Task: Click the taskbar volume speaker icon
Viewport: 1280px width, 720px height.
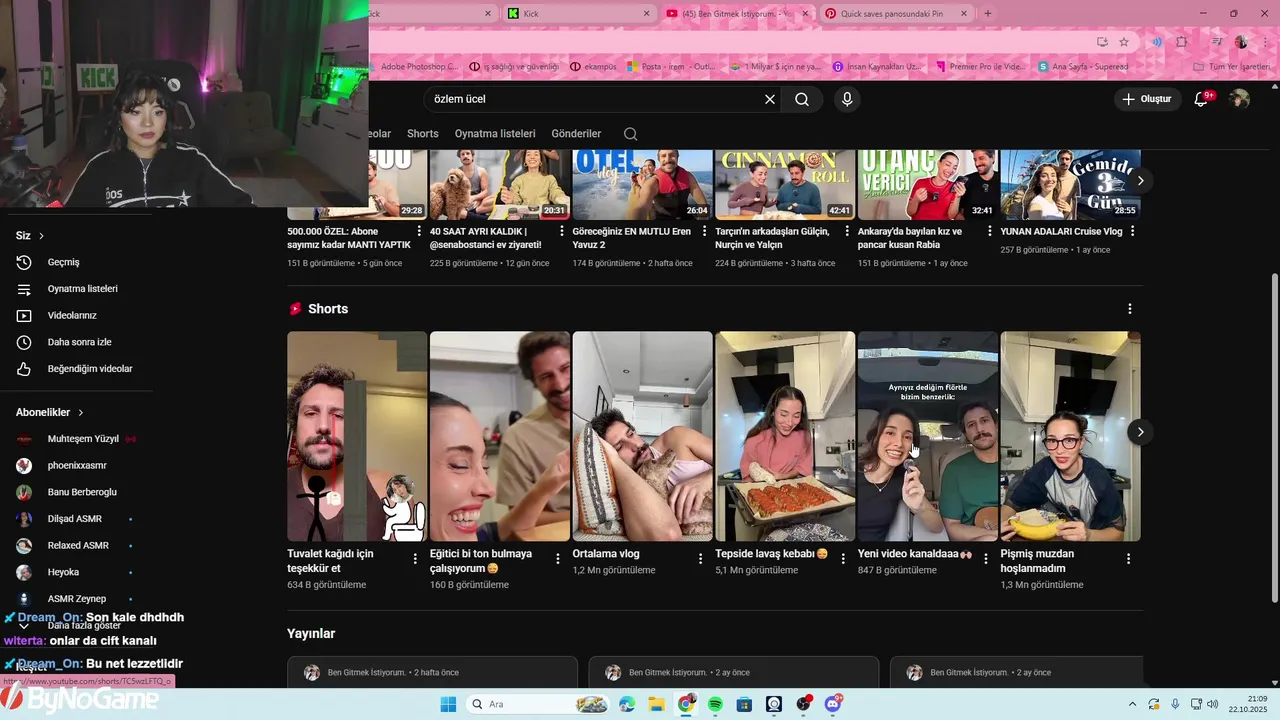Action: (x=1212, y=704)
